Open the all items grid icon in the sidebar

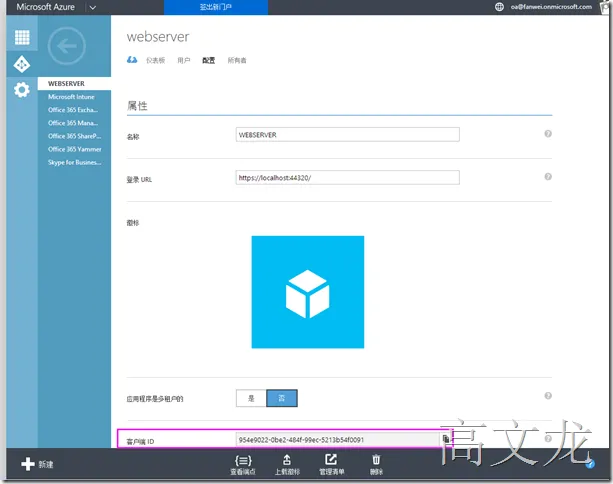[22, 38]
